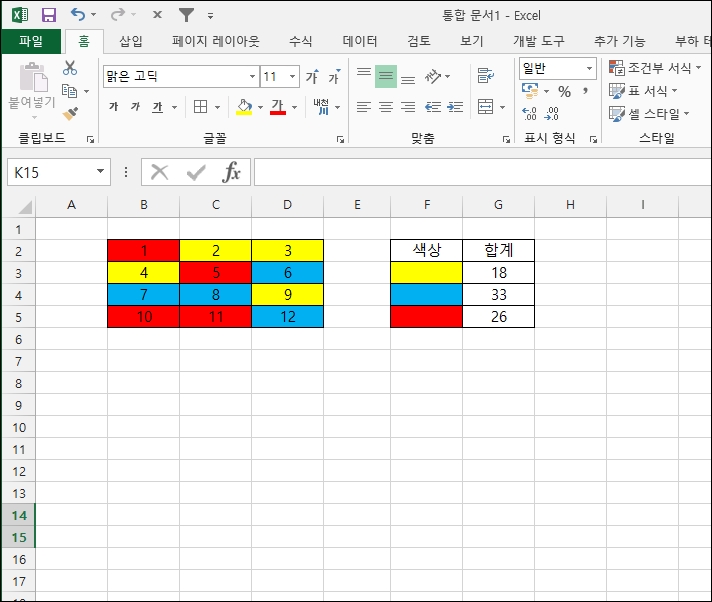Screen dimensions: 712x602
Task: Align text right
Action: point(408,107)
